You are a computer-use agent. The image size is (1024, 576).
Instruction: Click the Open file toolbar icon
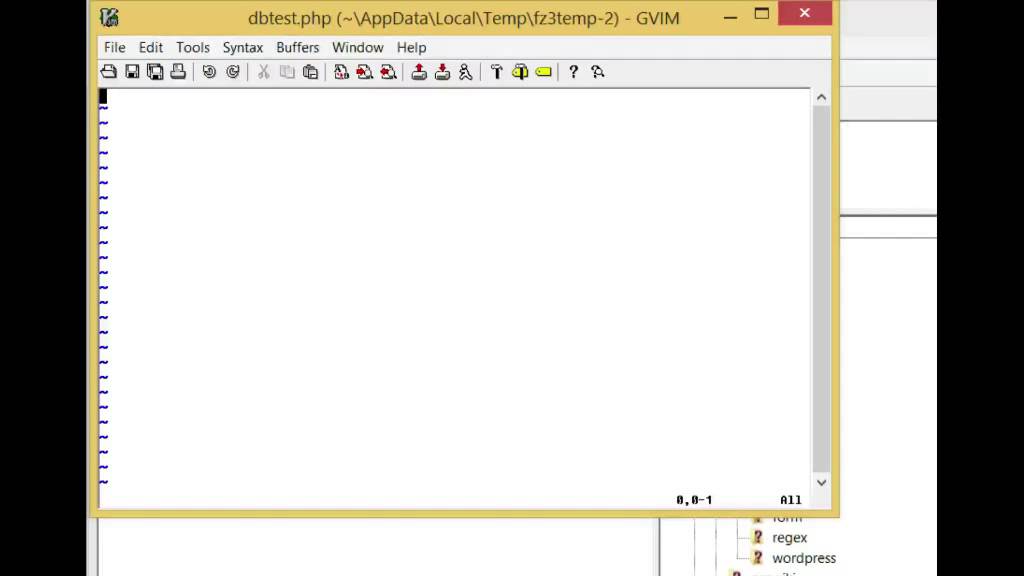tap(108, 72)
